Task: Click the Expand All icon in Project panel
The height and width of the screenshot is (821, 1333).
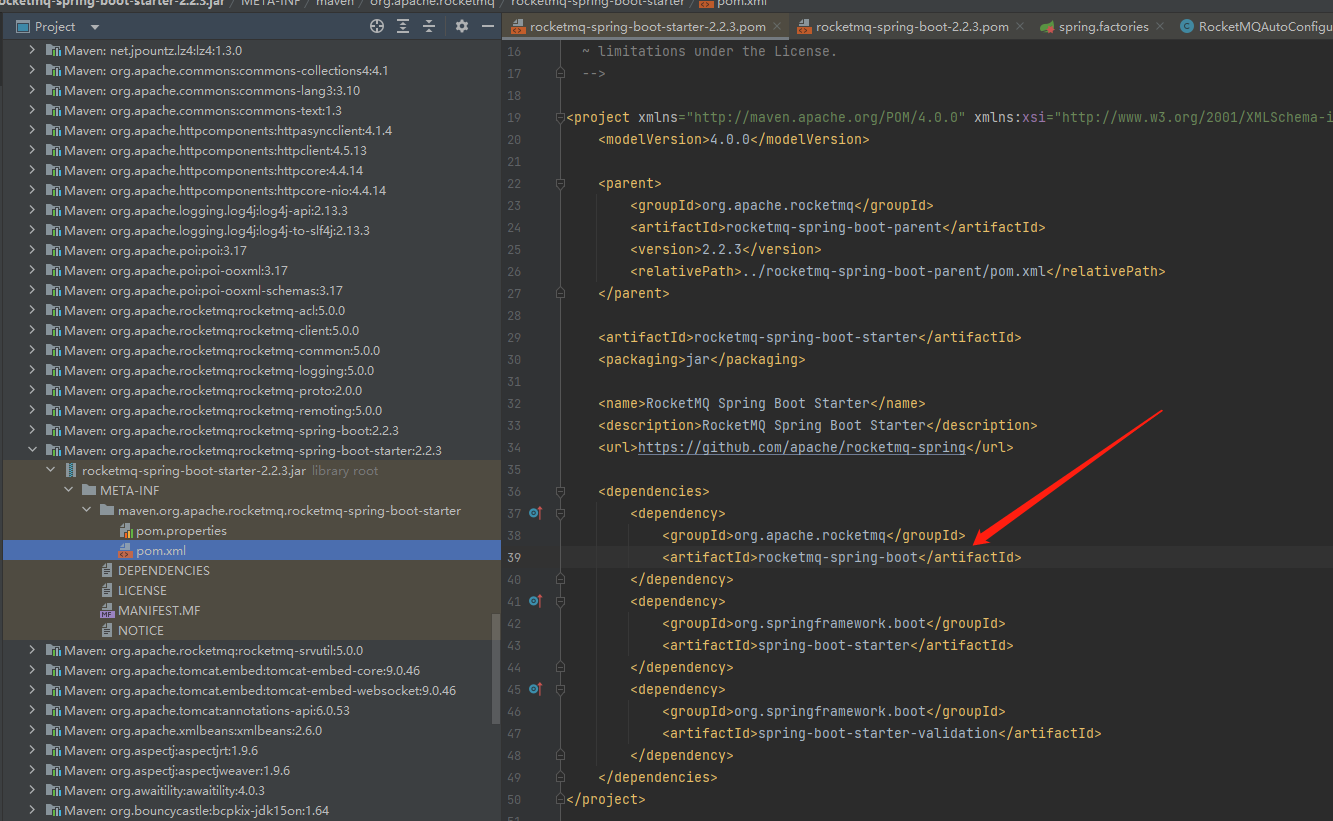Action: point(403,27)
